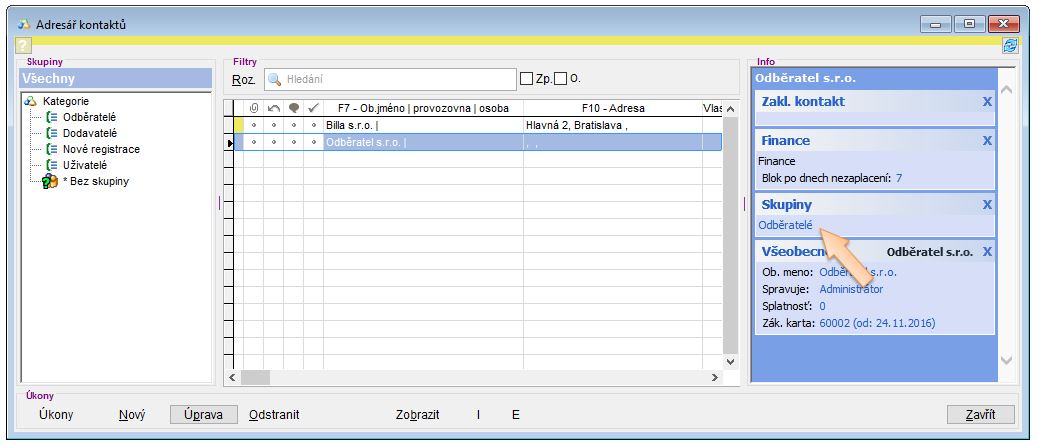Toggle the O. checkbox filter
Viewport: 1037px width, 447px height.
tap(560, 78)
